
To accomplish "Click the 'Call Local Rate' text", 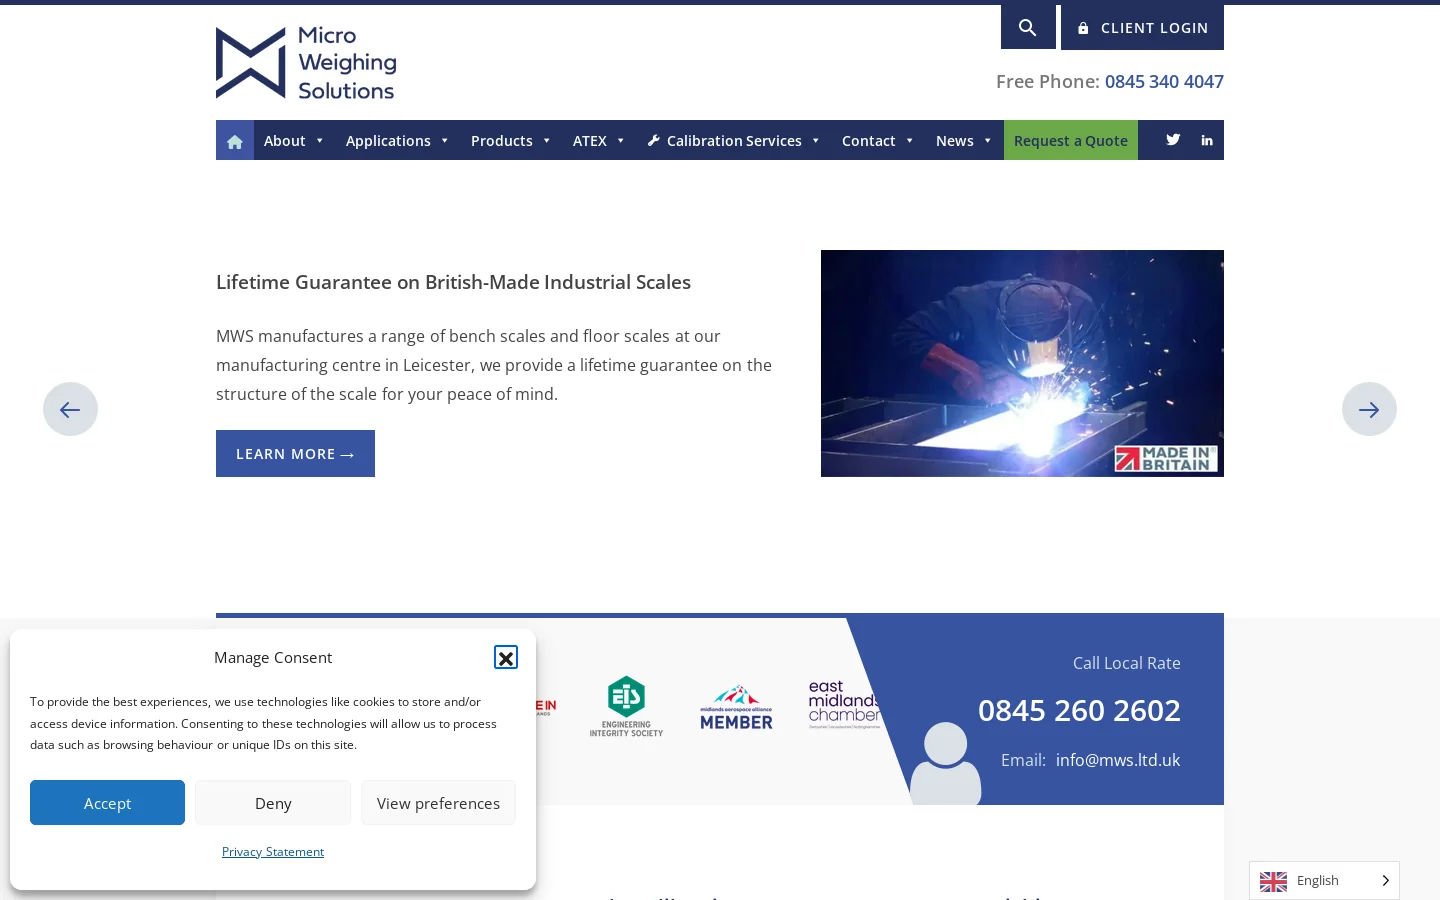I will [x=1127, y=663].
